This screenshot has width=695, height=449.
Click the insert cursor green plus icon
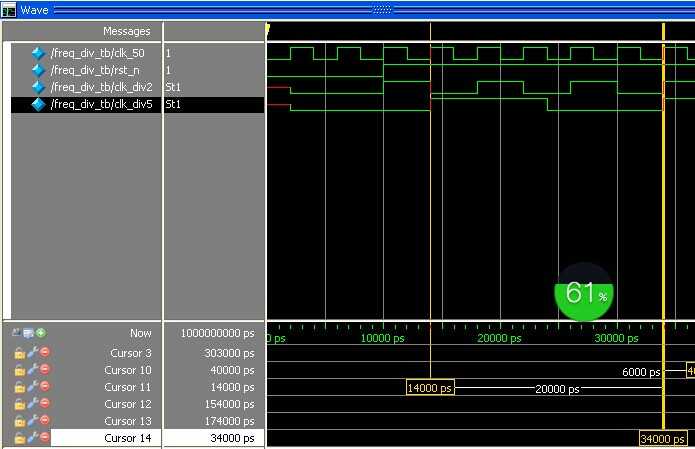[41, 332]
